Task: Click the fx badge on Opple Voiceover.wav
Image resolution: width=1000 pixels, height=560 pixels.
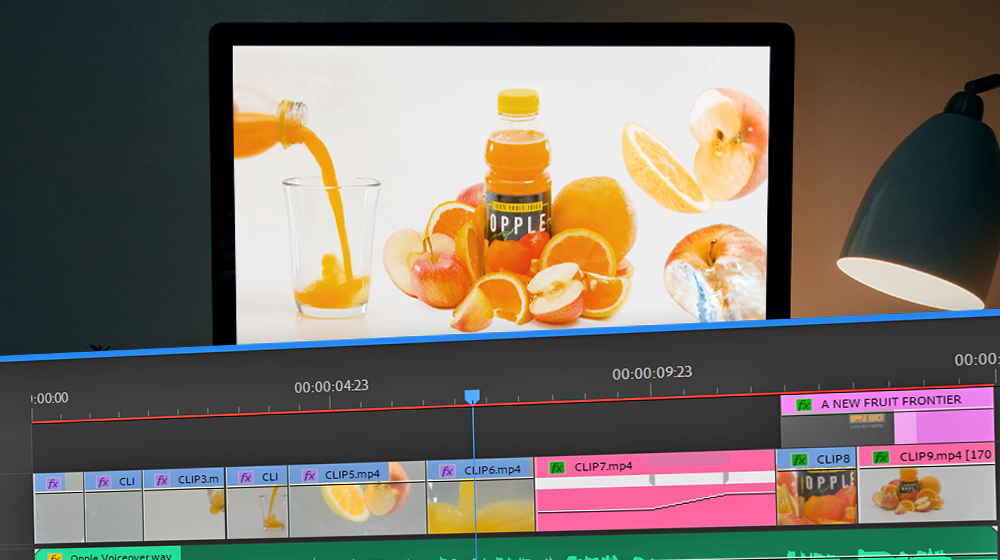Action: (55, 557)
